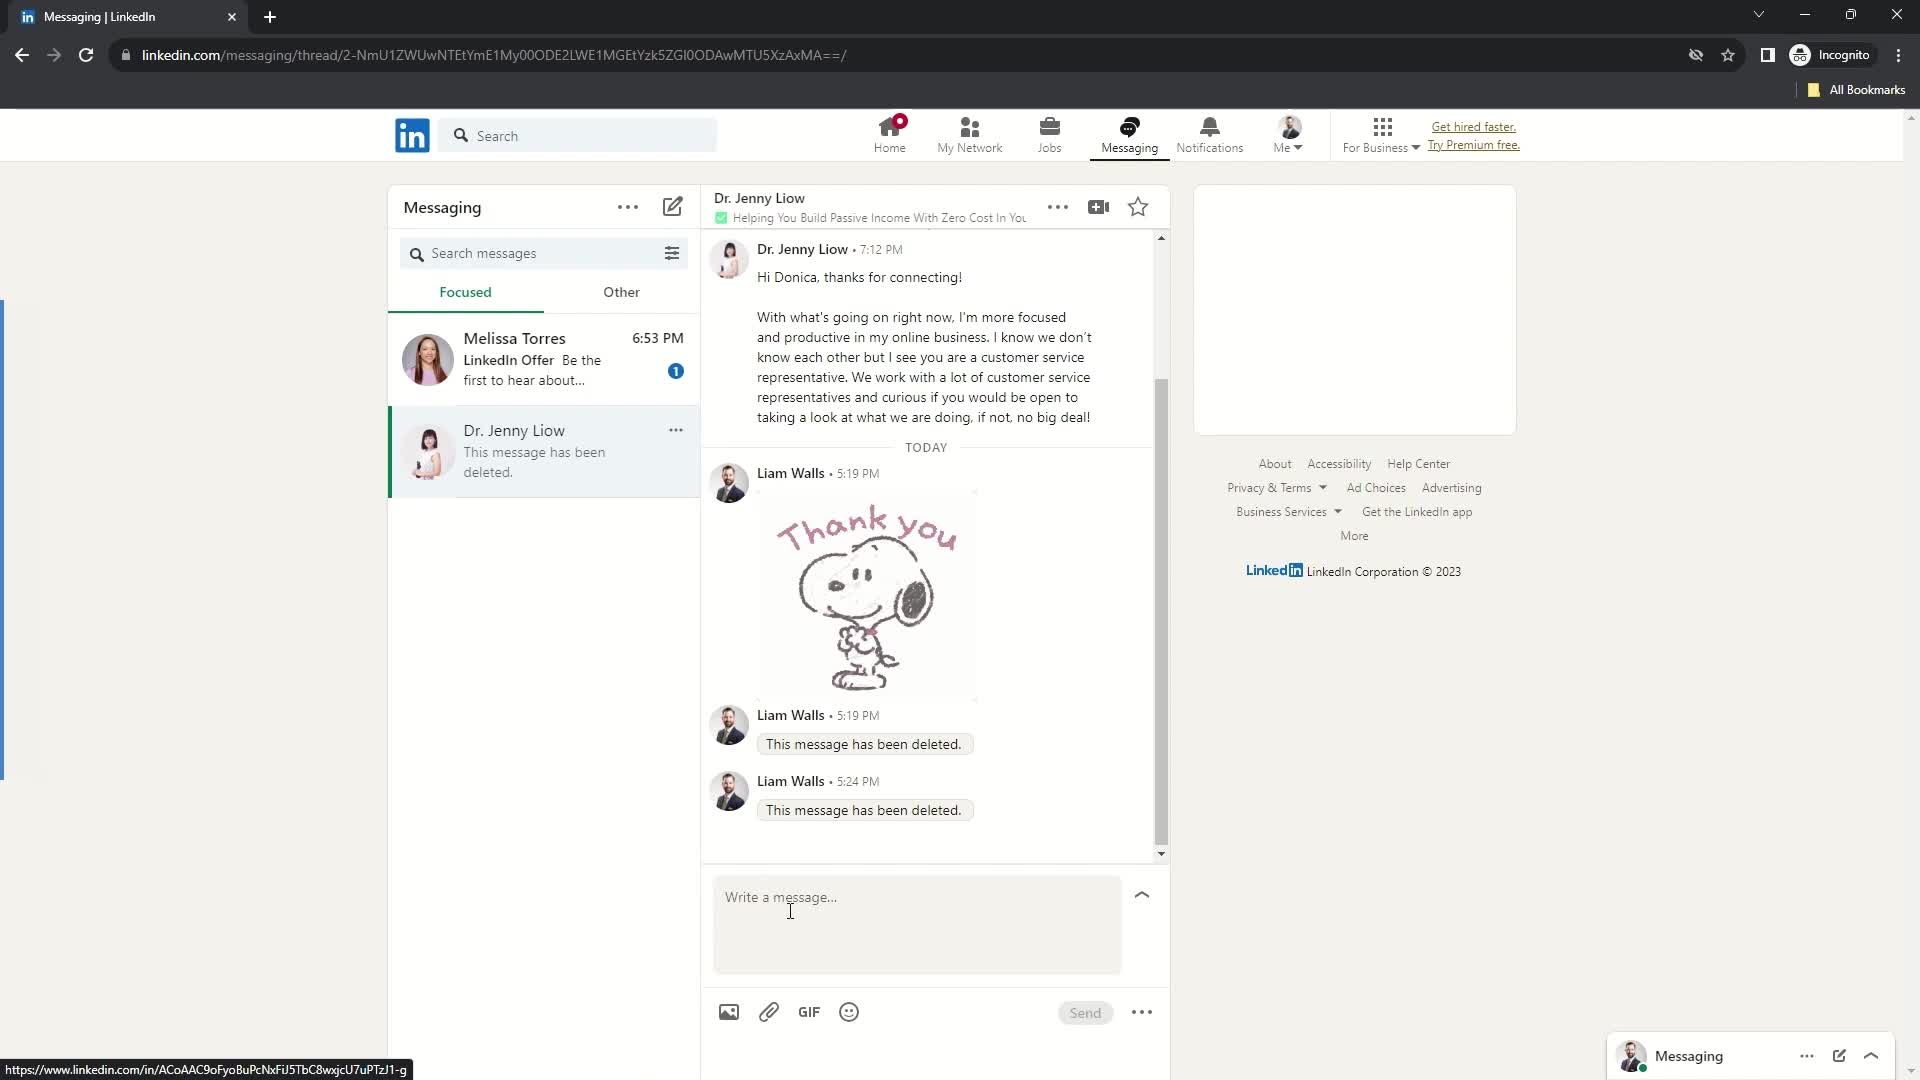This screenshot has width=1920, height=1080.
Task: Click the conversation scrollbar
Action: click(1161, 612)
